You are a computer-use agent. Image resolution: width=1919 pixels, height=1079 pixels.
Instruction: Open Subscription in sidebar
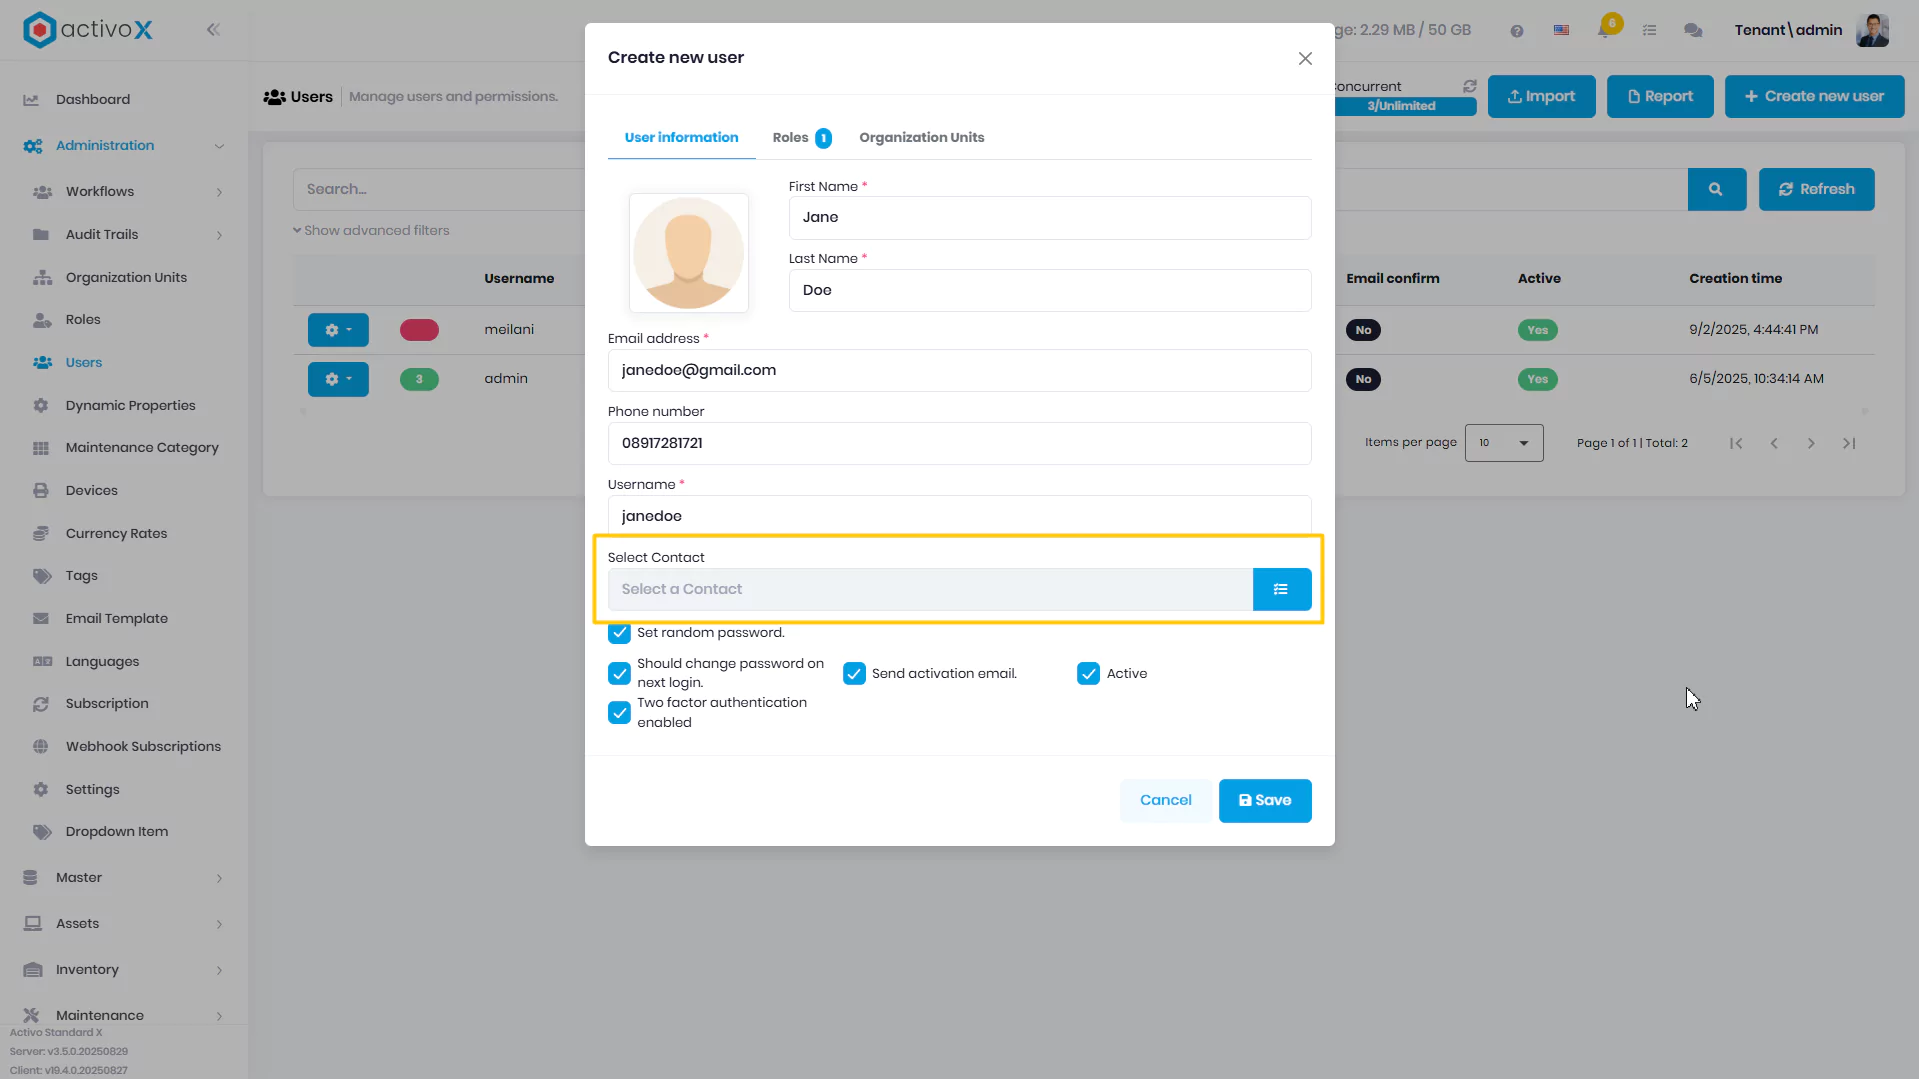107,704
